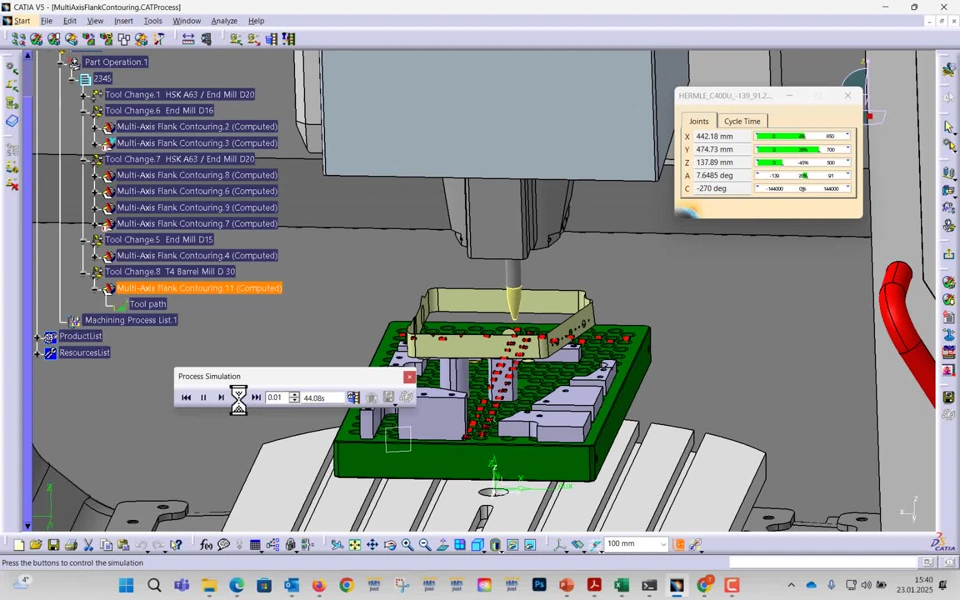Click the Print icon in bottom toolbar
The height and width of the screenshot is (600, 960).
pos(70,544)
